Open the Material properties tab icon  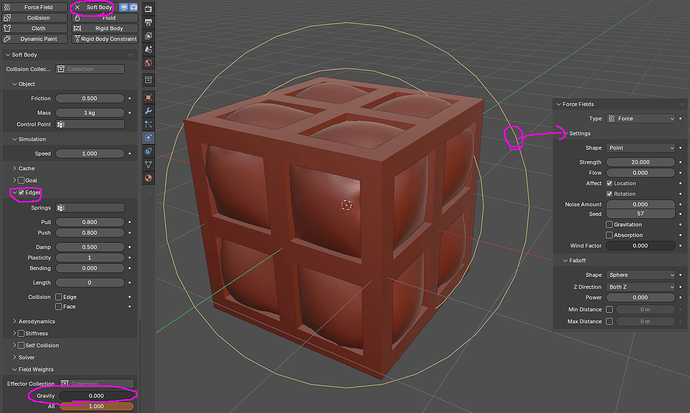(x=148, y=178)
